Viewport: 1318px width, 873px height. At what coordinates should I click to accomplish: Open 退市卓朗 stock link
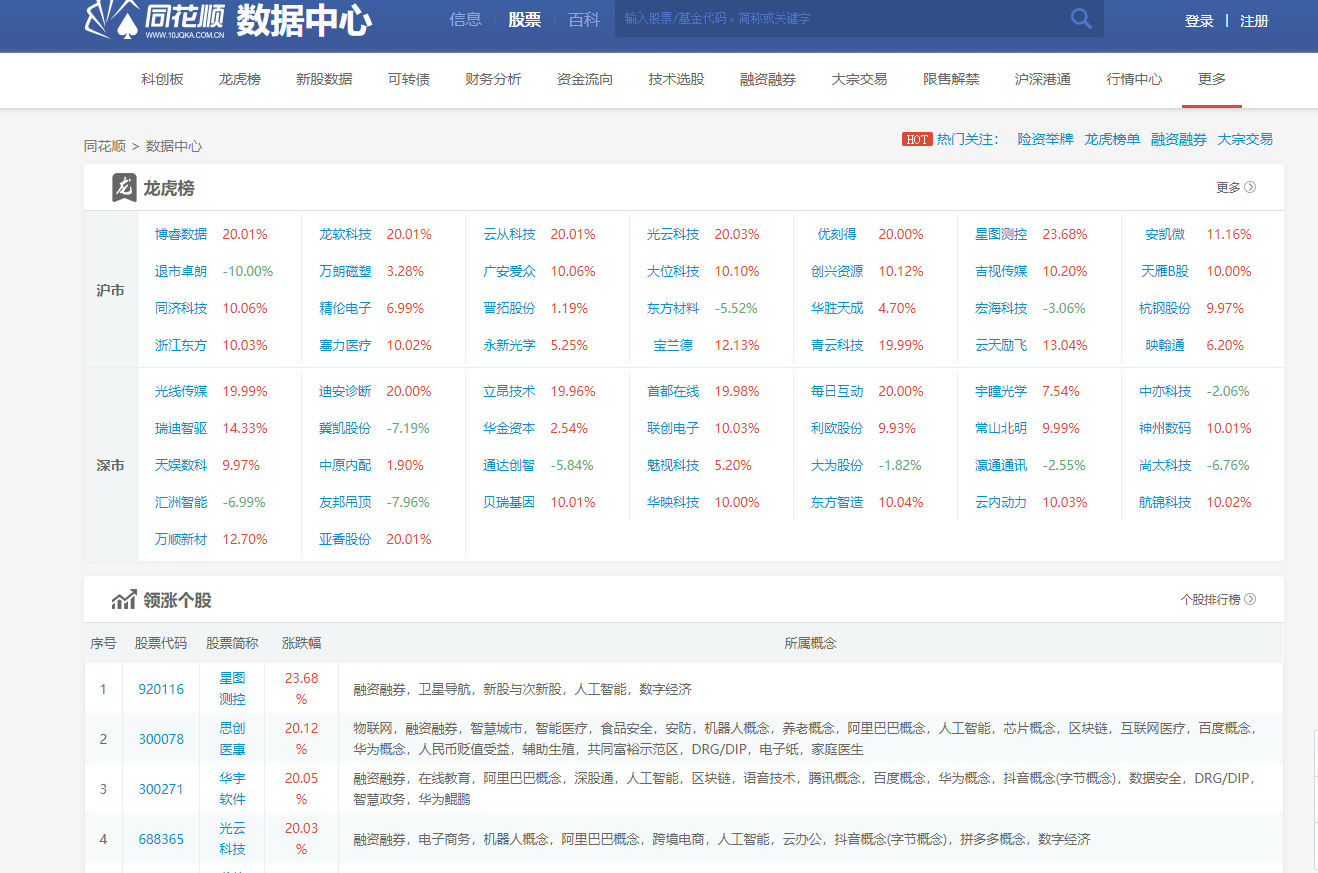(181, 271)
